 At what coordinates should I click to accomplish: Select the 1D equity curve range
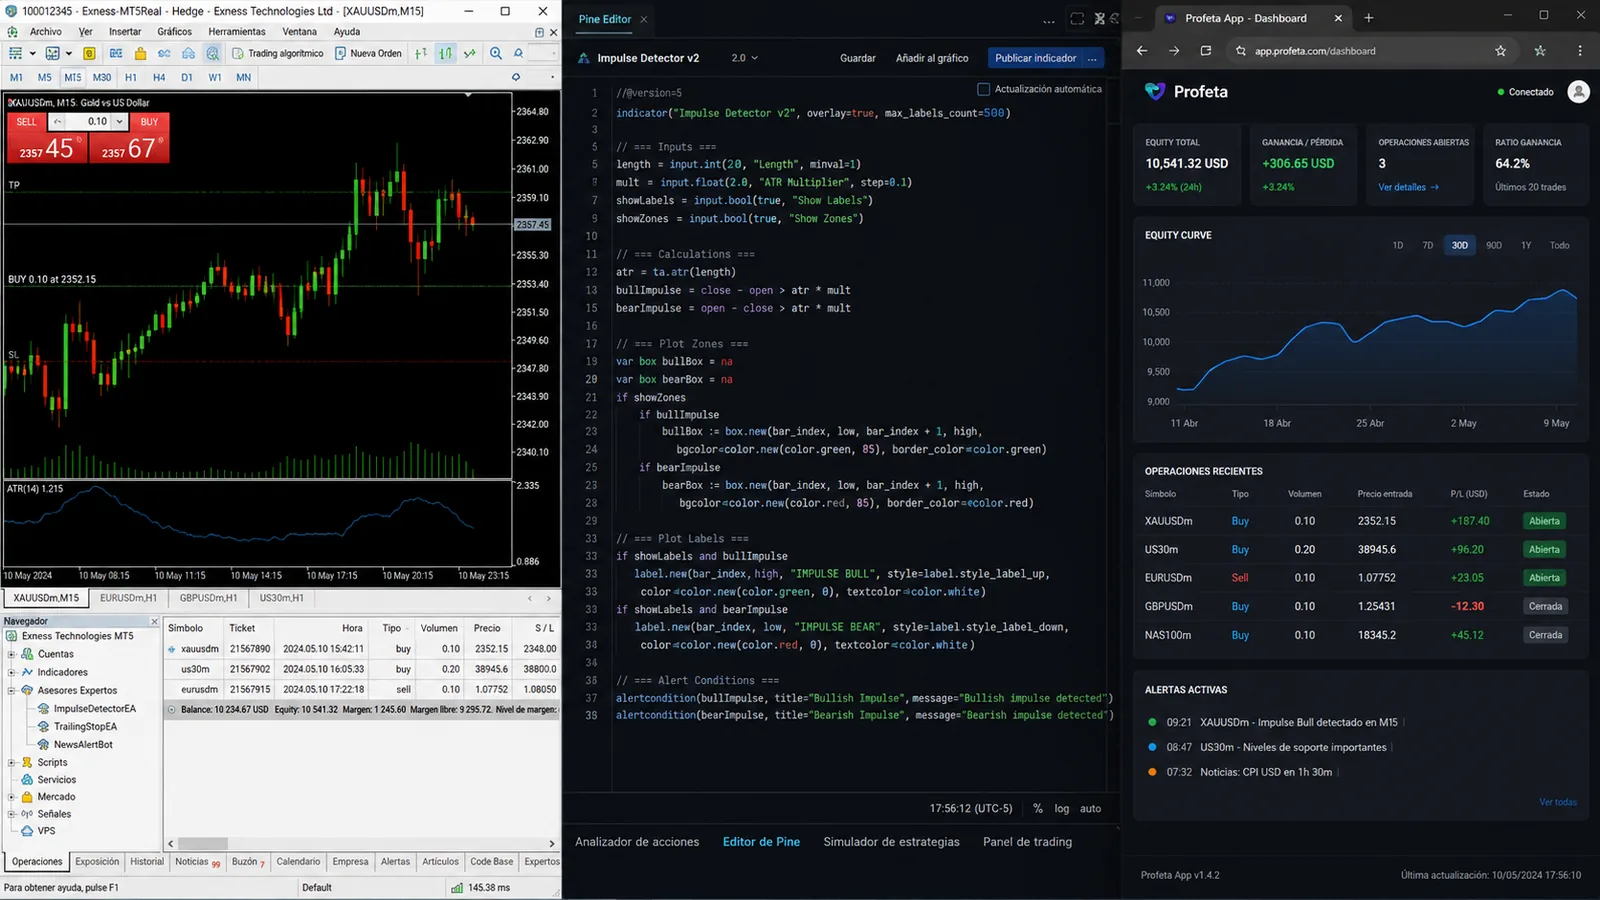tap(1398, 245)
